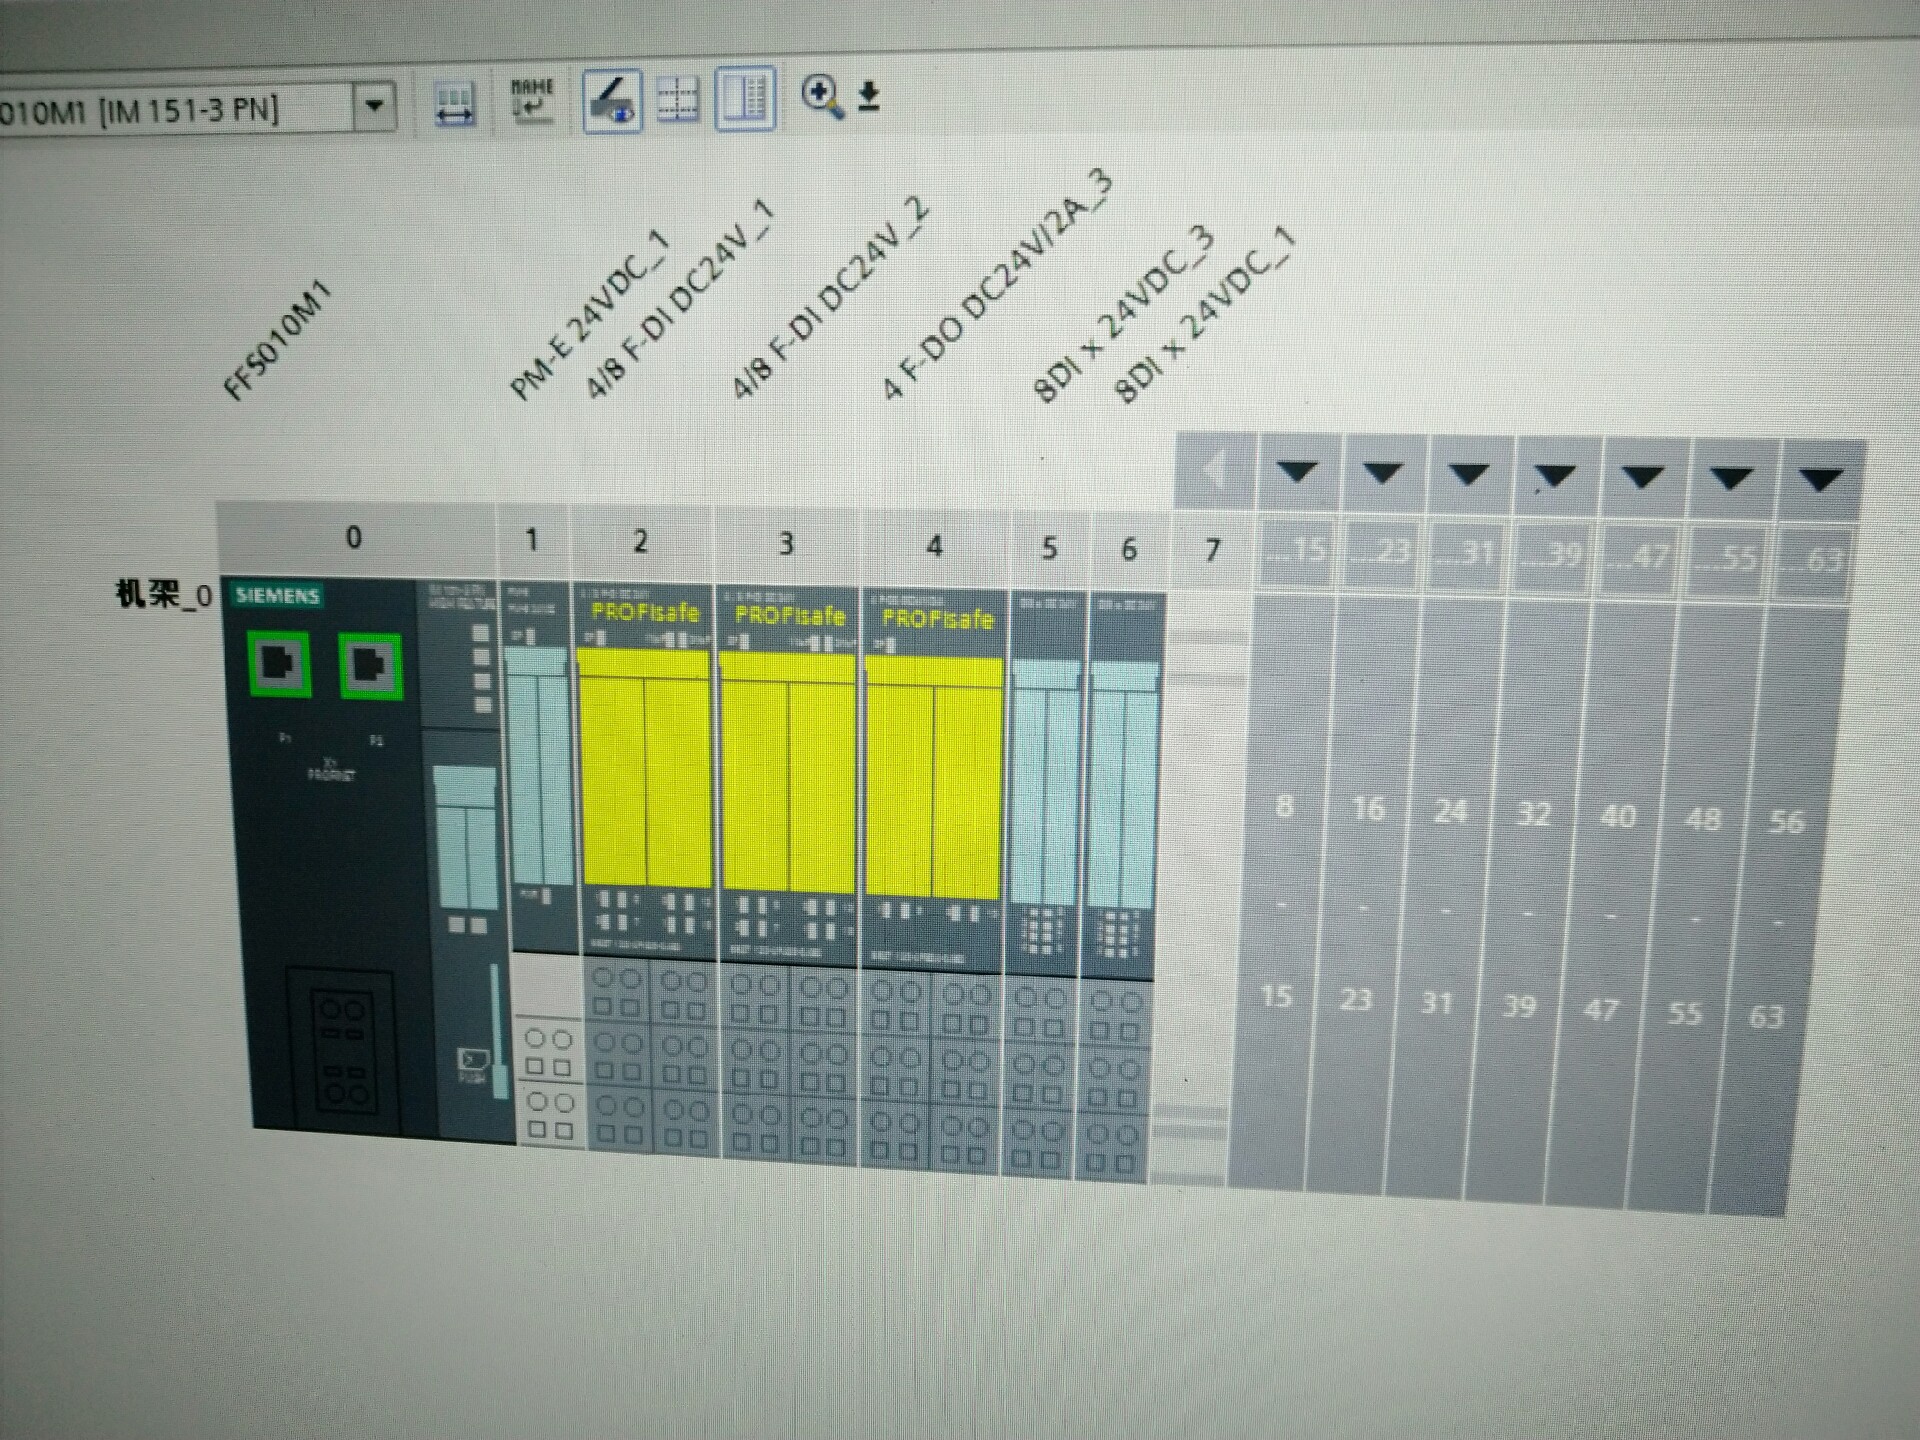Toggle the page break grid icon
Image resolution: width=1920 pixels, height=1440 pixels.
click(677, 100)
